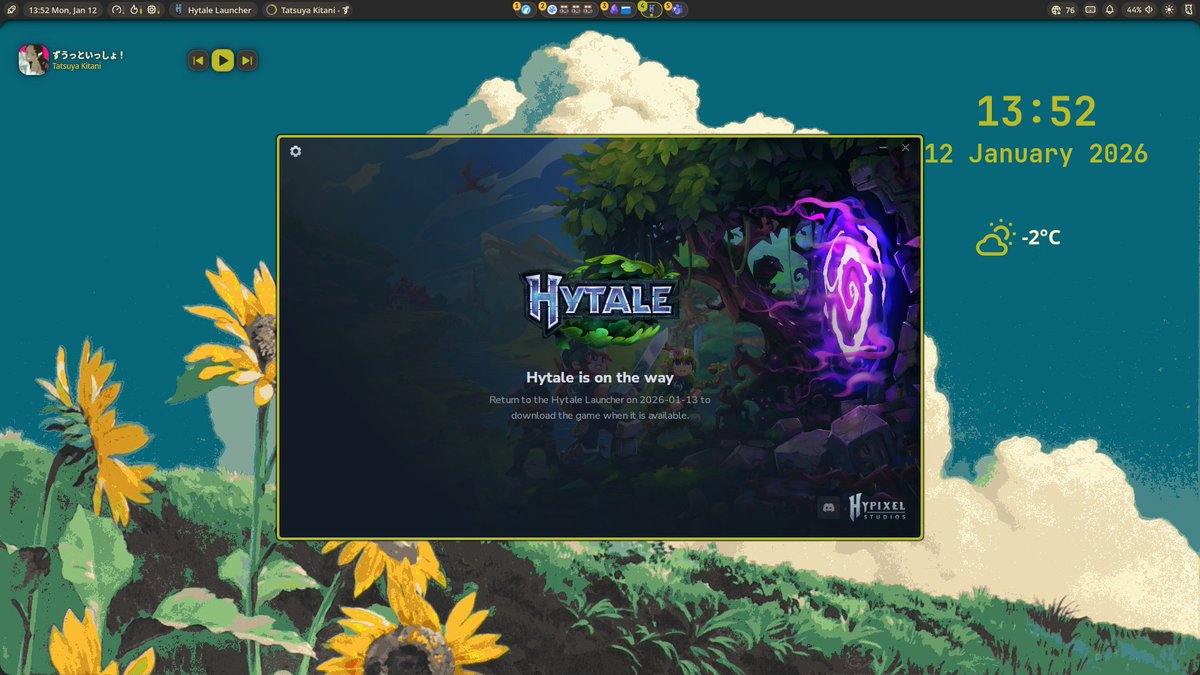This screenshot has width=1200, height=675.
Task: Click the globe network indicator showing 76
Action: tap(1063, 10)
